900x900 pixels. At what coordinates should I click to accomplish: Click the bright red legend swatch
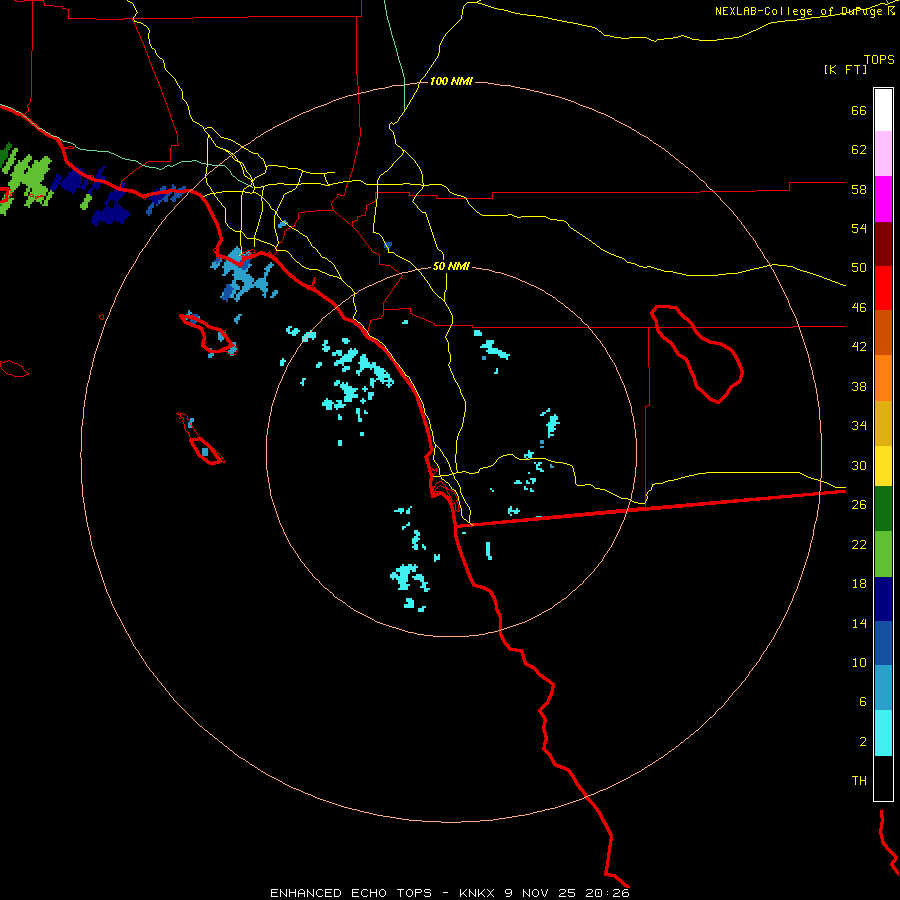click(x=883, y=288)
